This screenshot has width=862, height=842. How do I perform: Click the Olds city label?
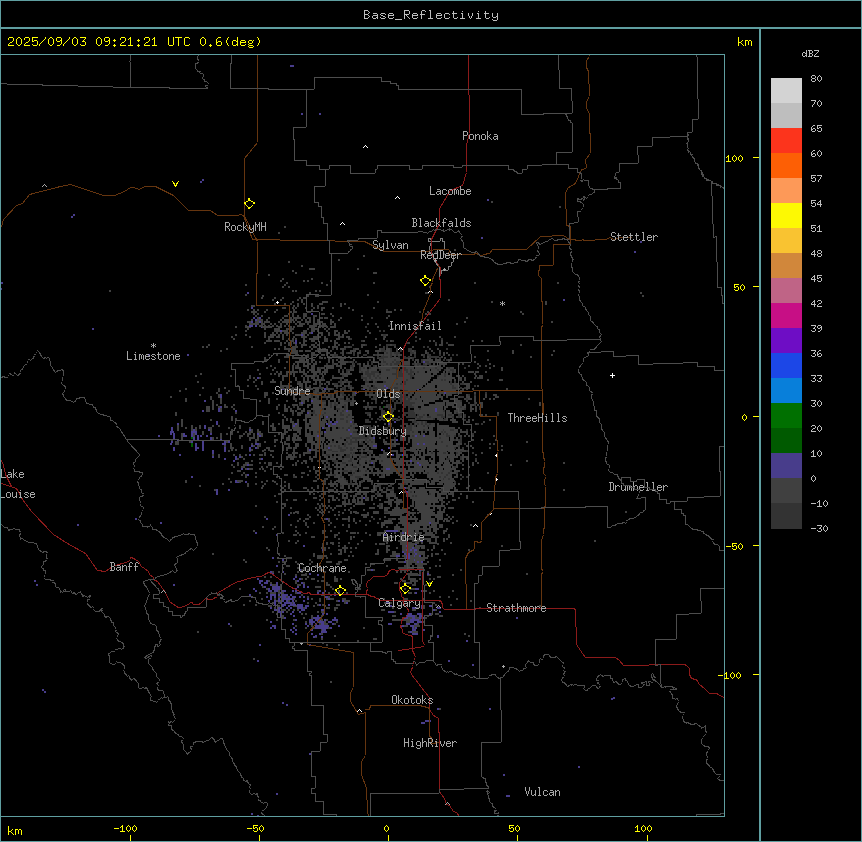(x=388, y=394)
